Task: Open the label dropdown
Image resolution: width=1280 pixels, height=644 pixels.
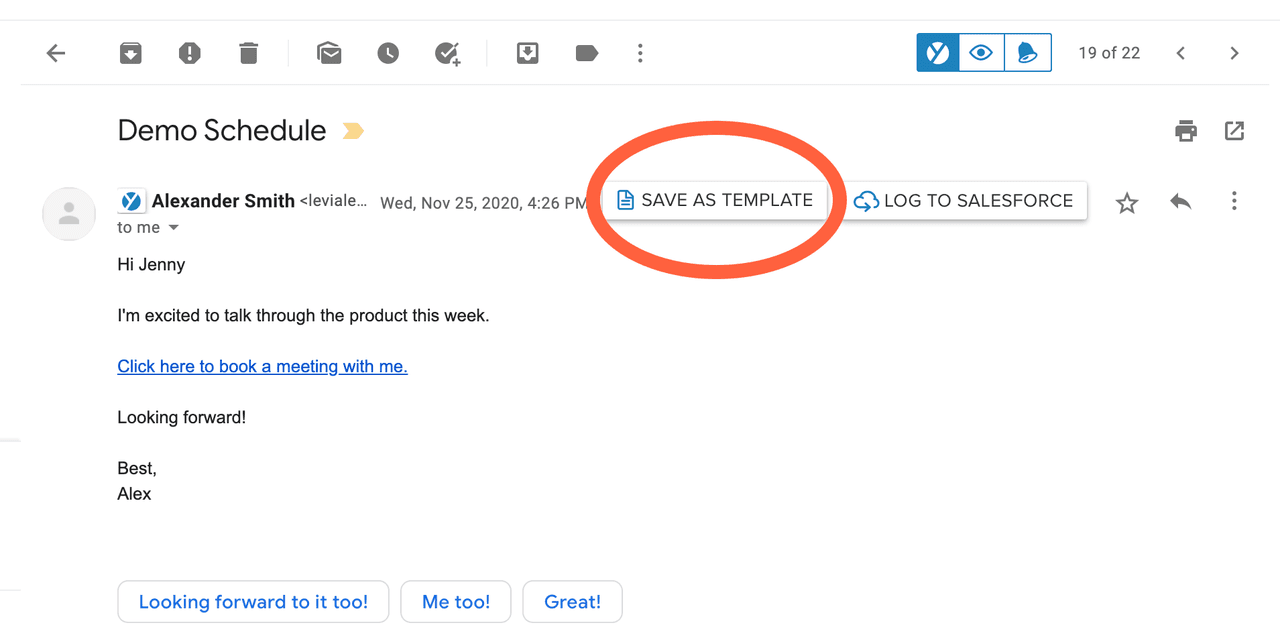Action: [x=586, y=52]
